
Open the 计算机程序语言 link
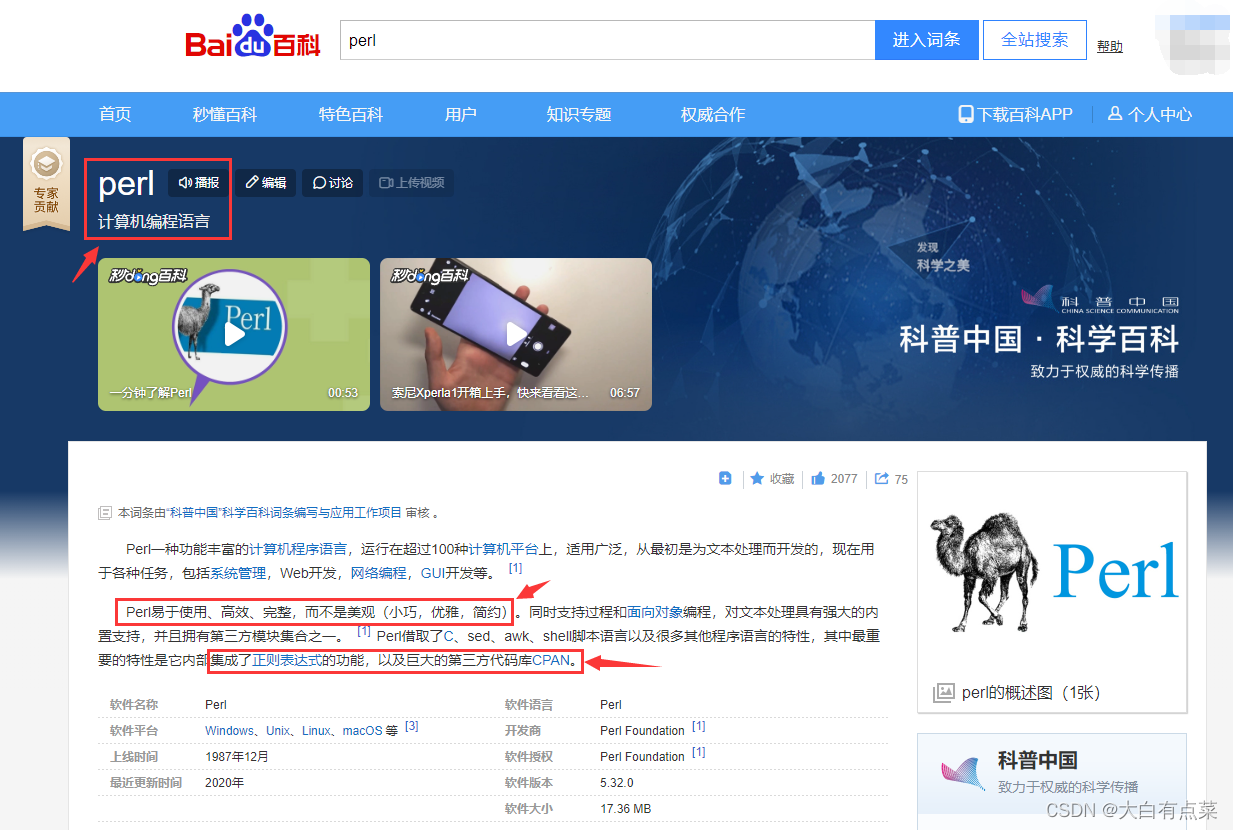[x=298, y=549]
